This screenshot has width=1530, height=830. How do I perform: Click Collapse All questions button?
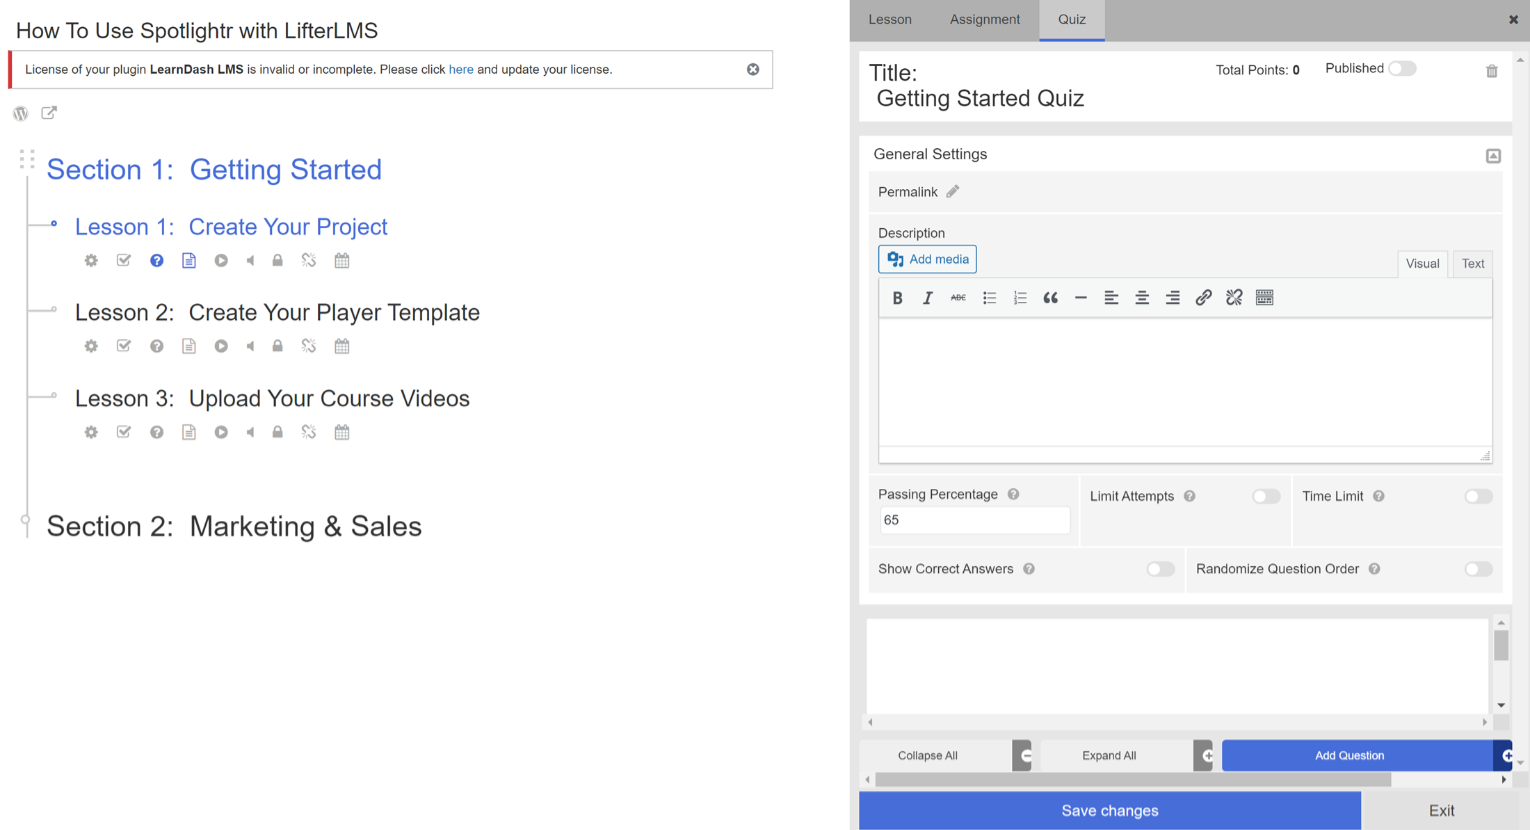coord(945,756)
